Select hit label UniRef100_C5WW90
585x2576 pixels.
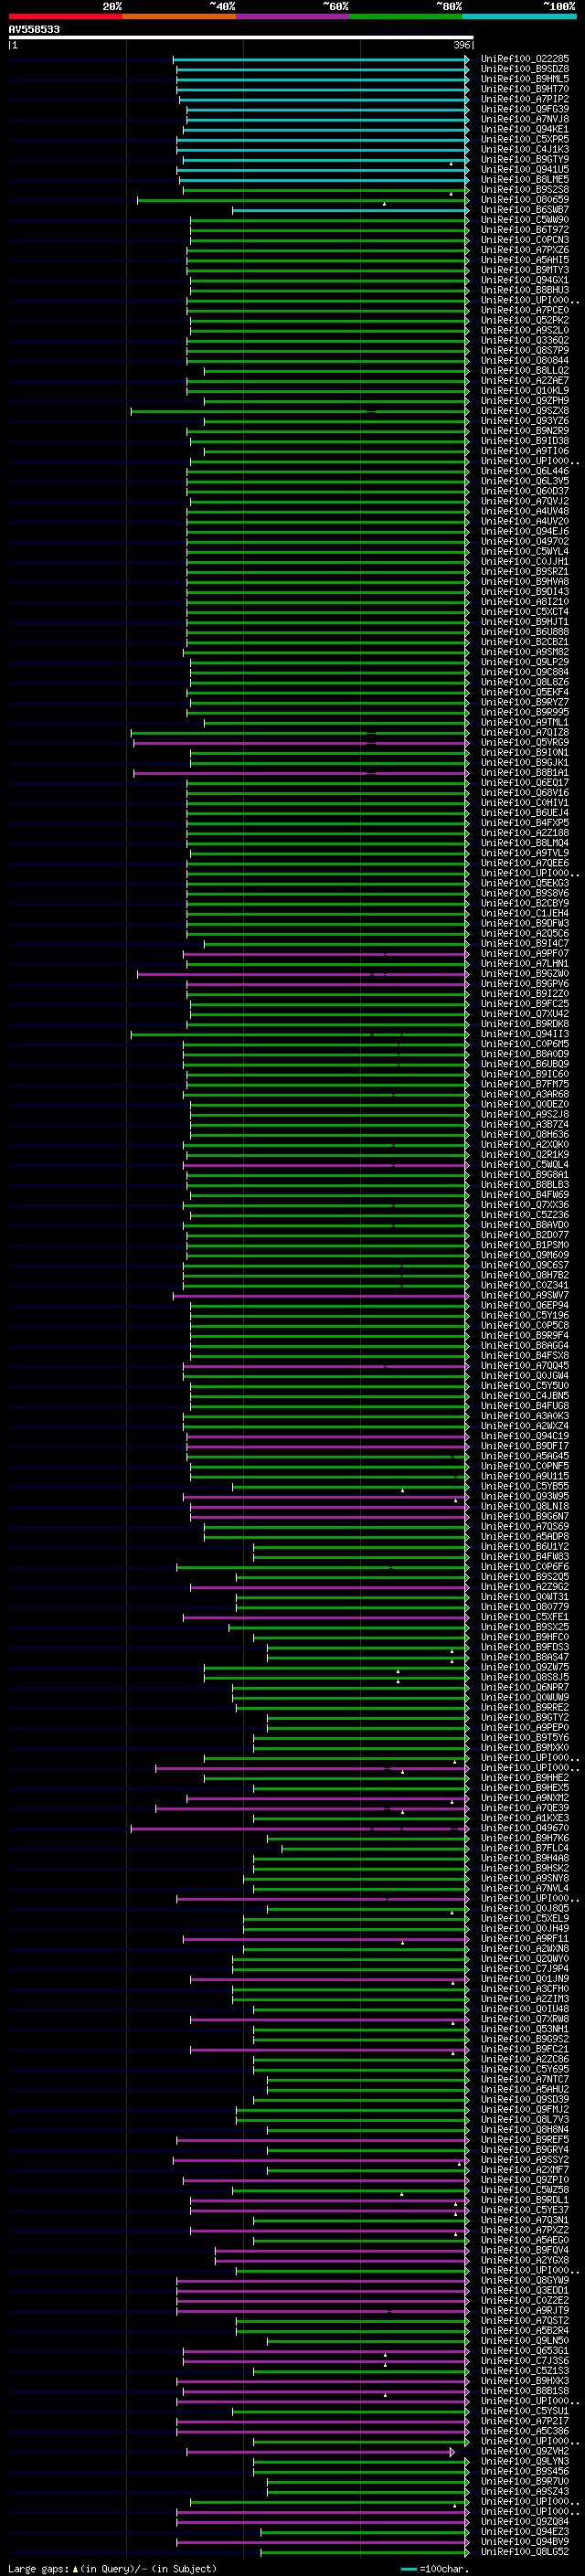[x=524, y=220]
